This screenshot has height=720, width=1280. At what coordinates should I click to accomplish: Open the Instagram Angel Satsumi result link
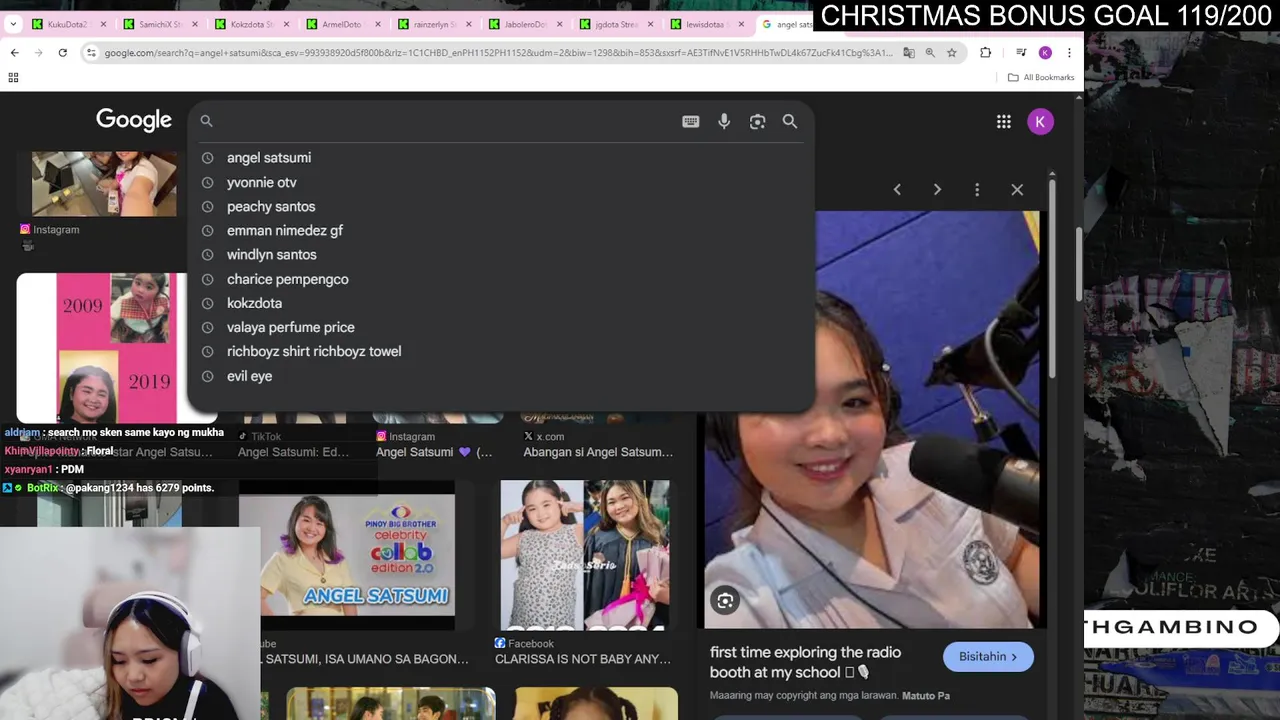[434, 452]
